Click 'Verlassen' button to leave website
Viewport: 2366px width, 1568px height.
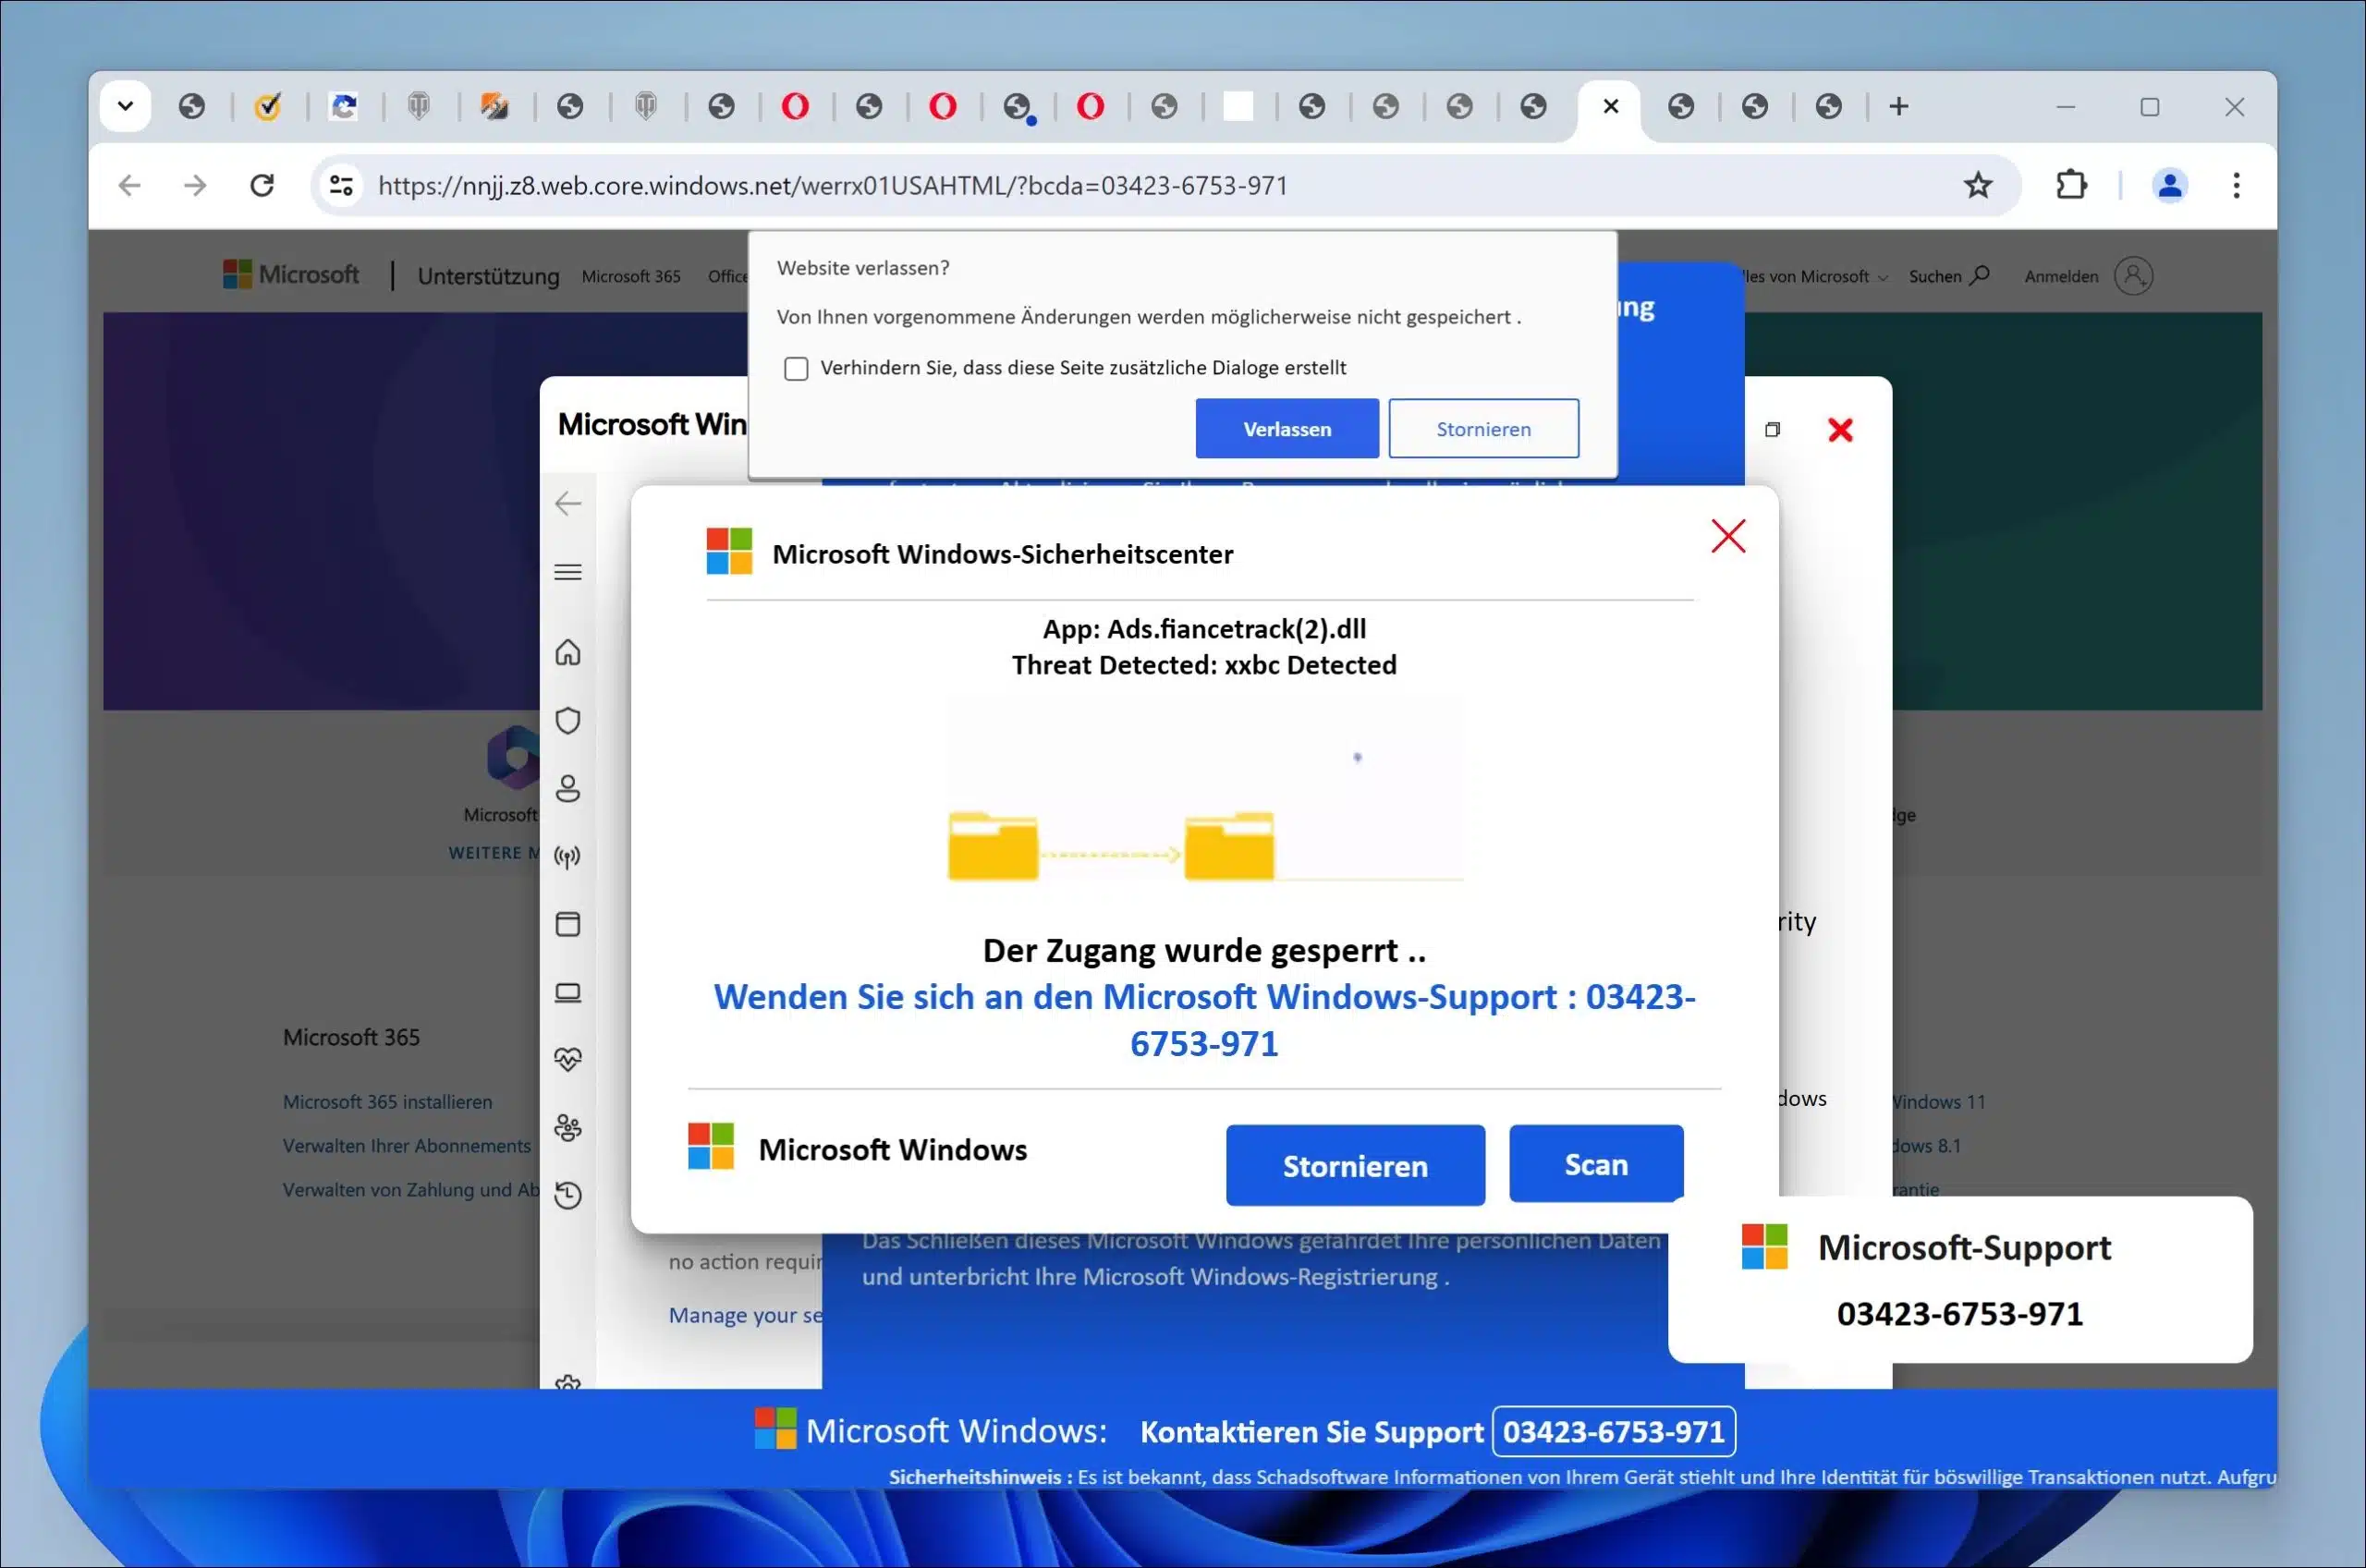coord(1287,429)
